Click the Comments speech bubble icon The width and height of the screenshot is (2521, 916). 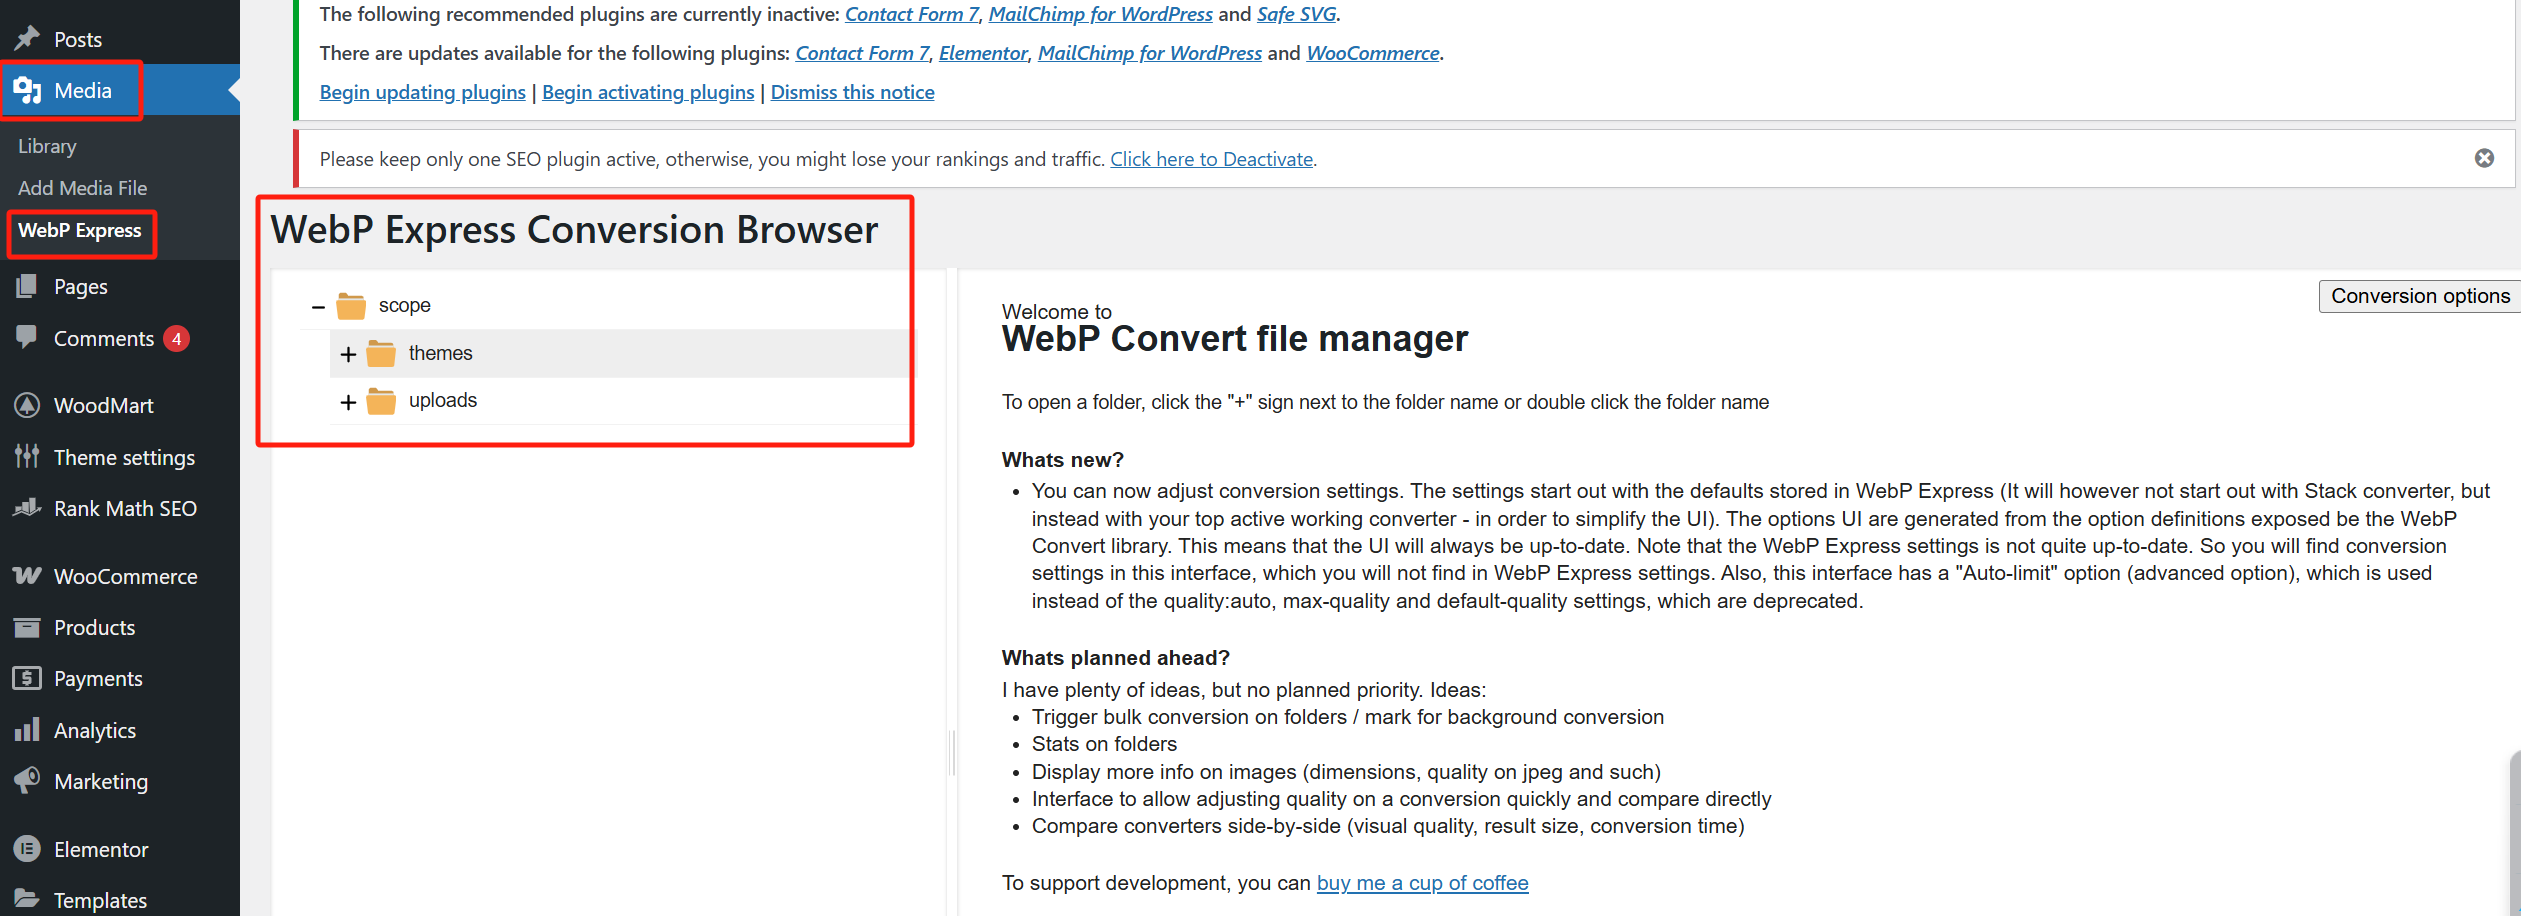(x=27, y=337)
